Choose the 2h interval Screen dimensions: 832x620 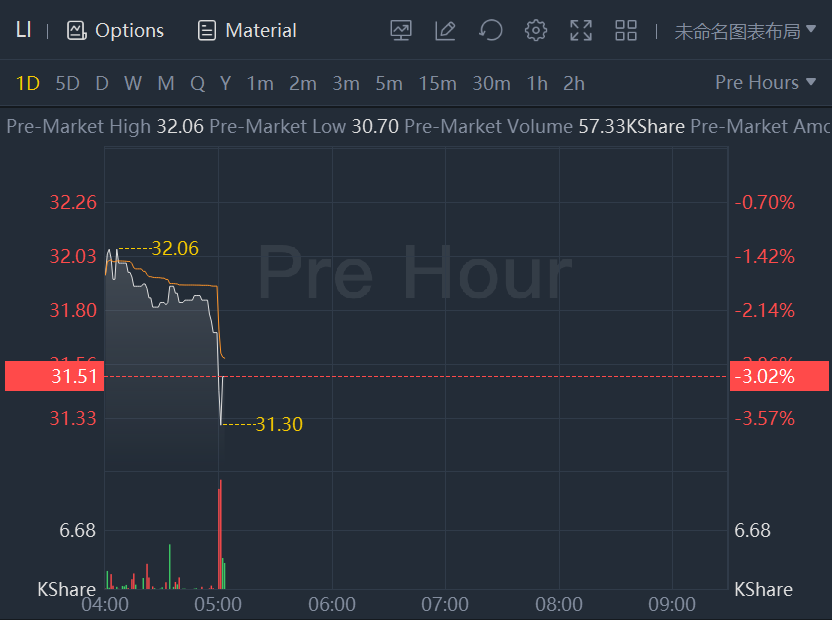[574, 83]
